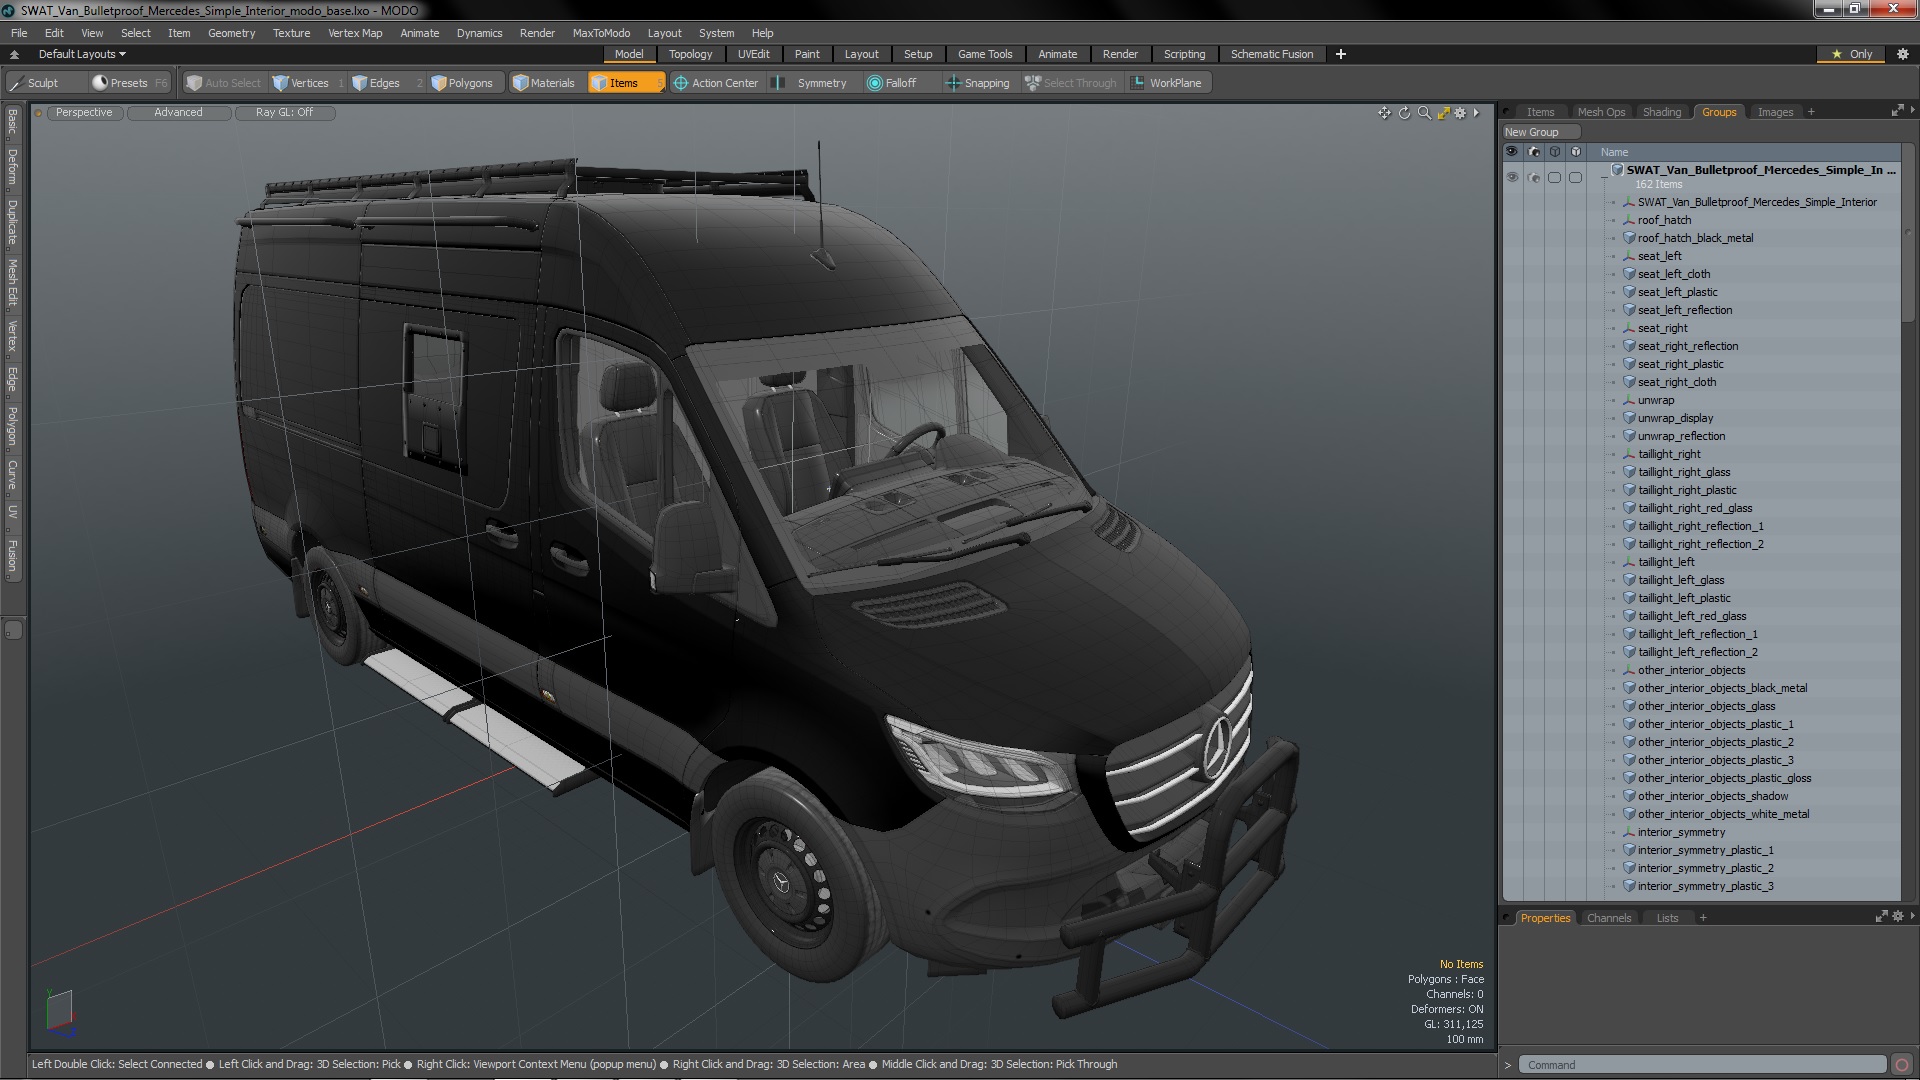Click the collapse icon left of Default Layouts
Viewport: 1920px width, 1080px height.
pos(14,54)
